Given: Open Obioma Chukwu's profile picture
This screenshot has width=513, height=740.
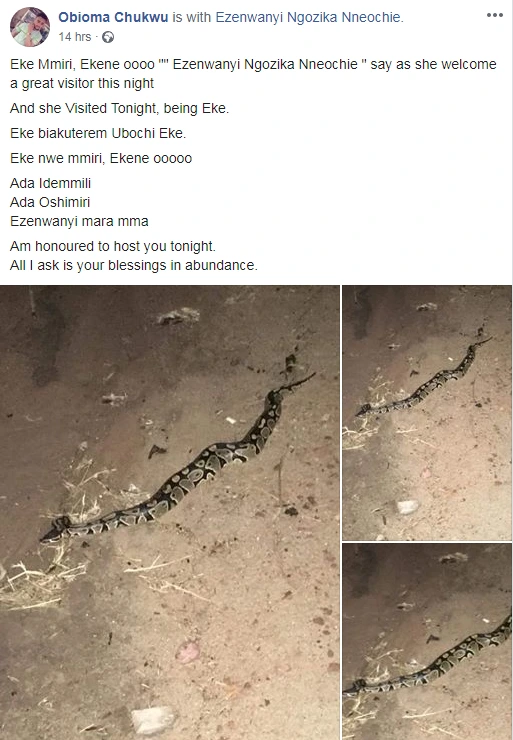Looking at the screenshot, I should click(30, 26).
